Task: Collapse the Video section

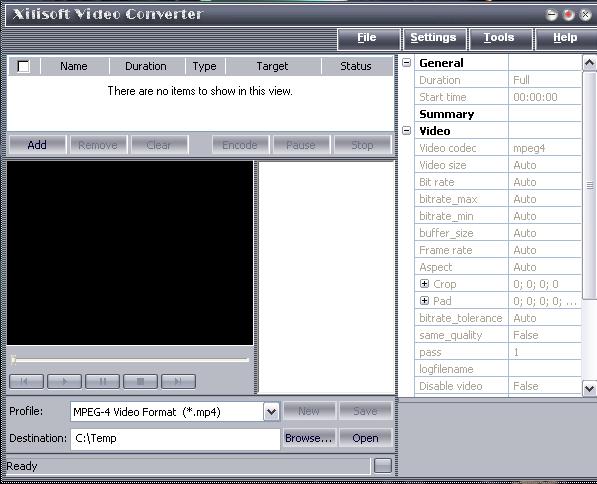Action: pyautogui.click(x=407, y=131)
